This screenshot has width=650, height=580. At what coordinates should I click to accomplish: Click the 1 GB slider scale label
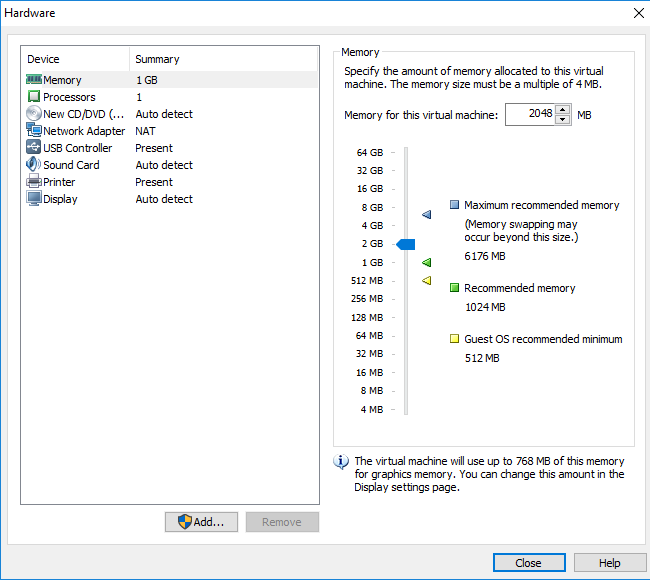click(x=372, y=262)
